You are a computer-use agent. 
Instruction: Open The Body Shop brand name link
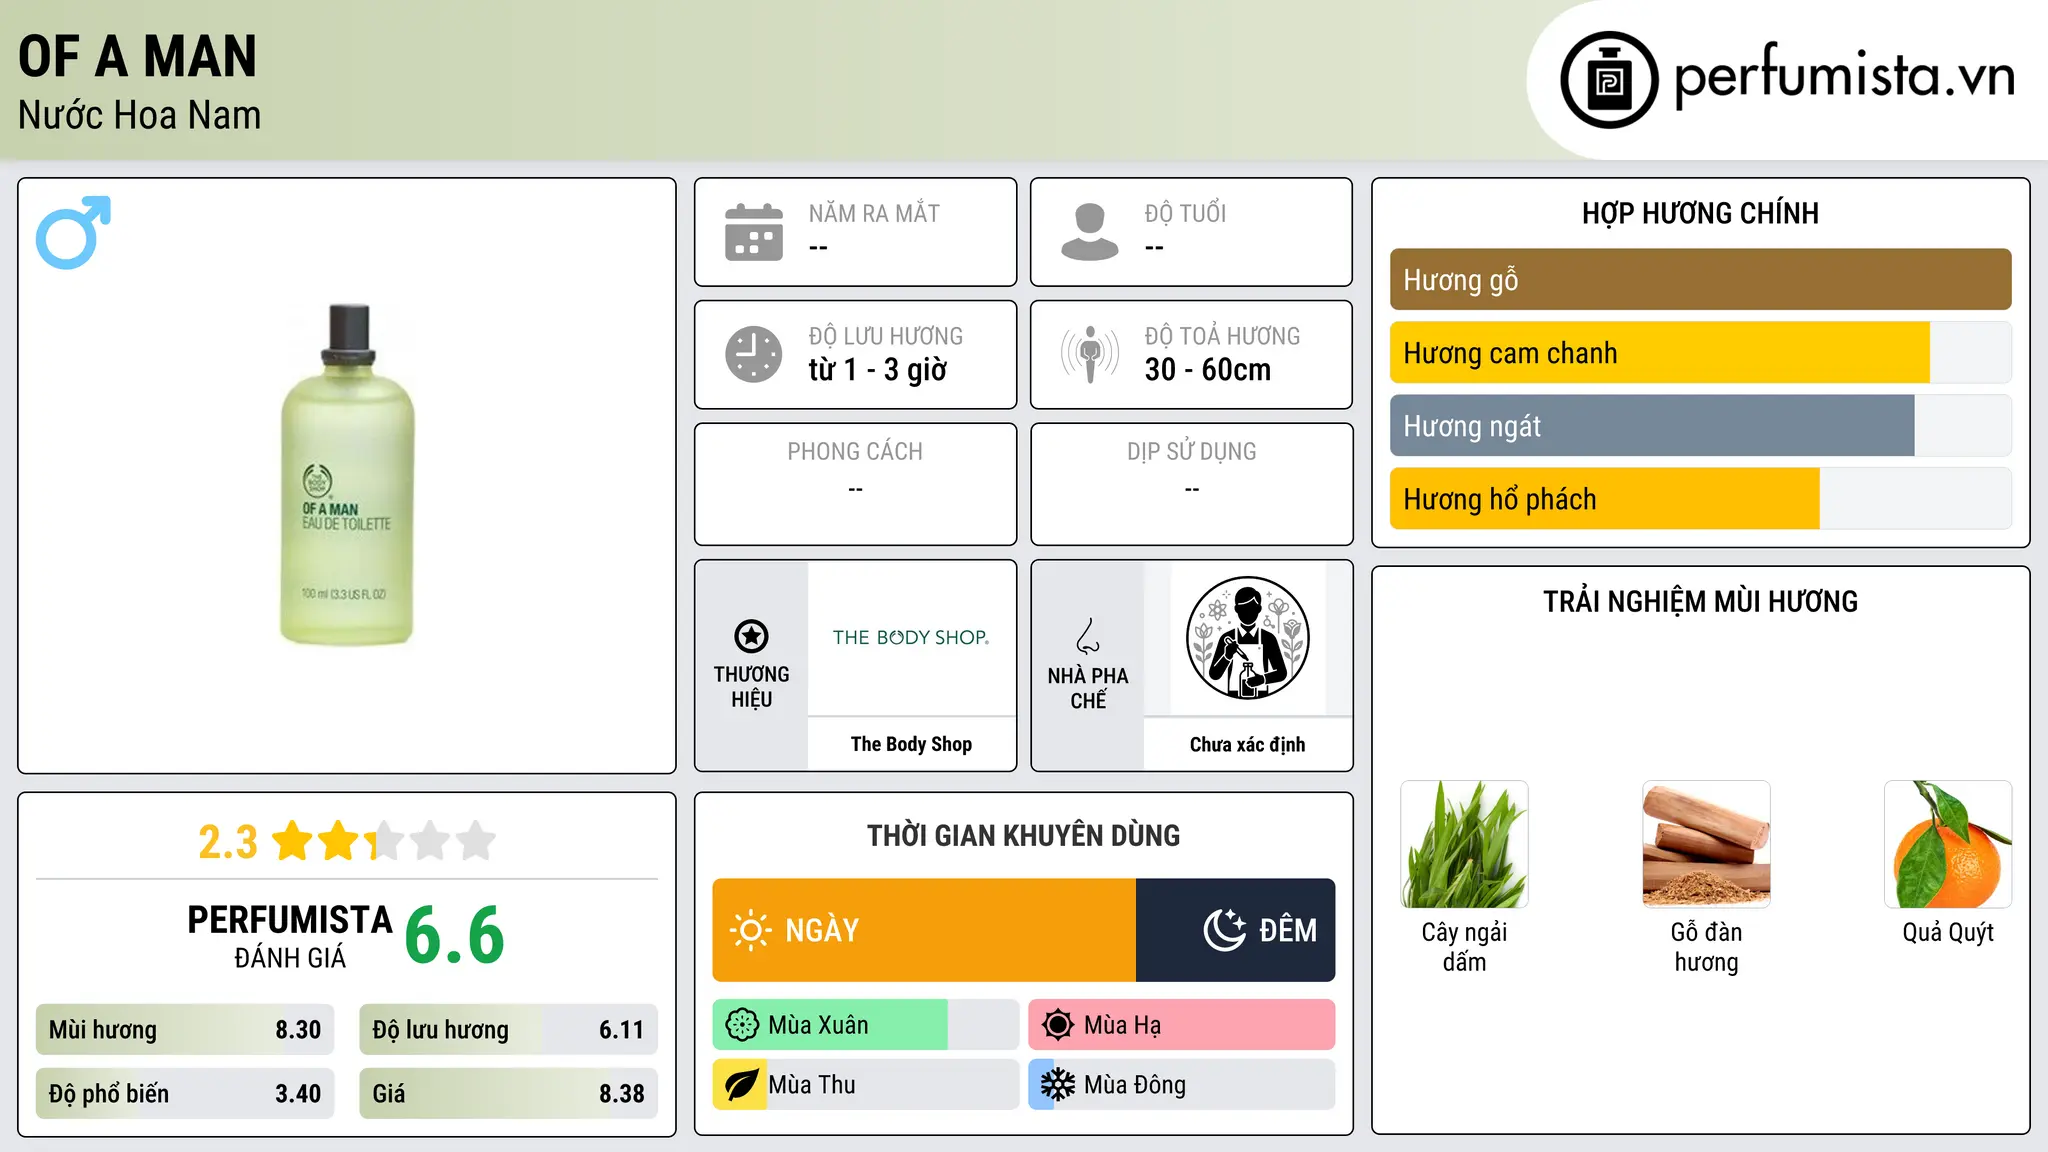coord(911,744)
